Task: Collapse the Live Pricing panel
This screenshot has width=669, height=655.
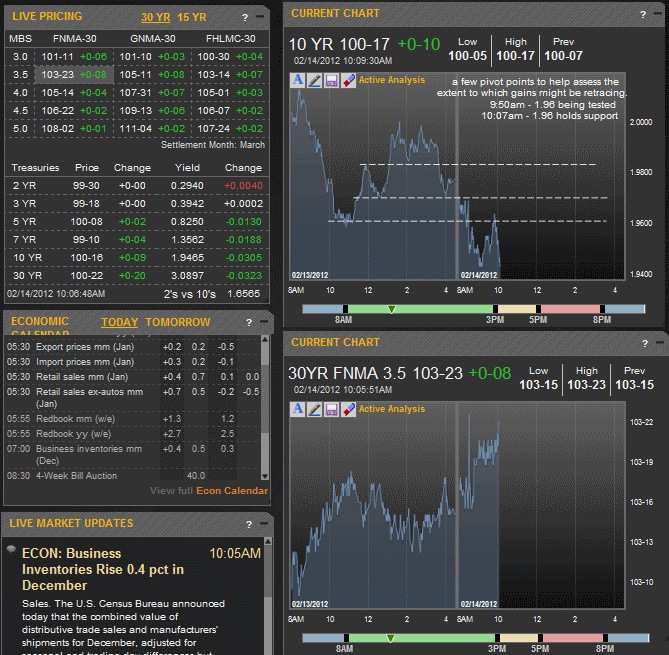Action: coord(258,17)
